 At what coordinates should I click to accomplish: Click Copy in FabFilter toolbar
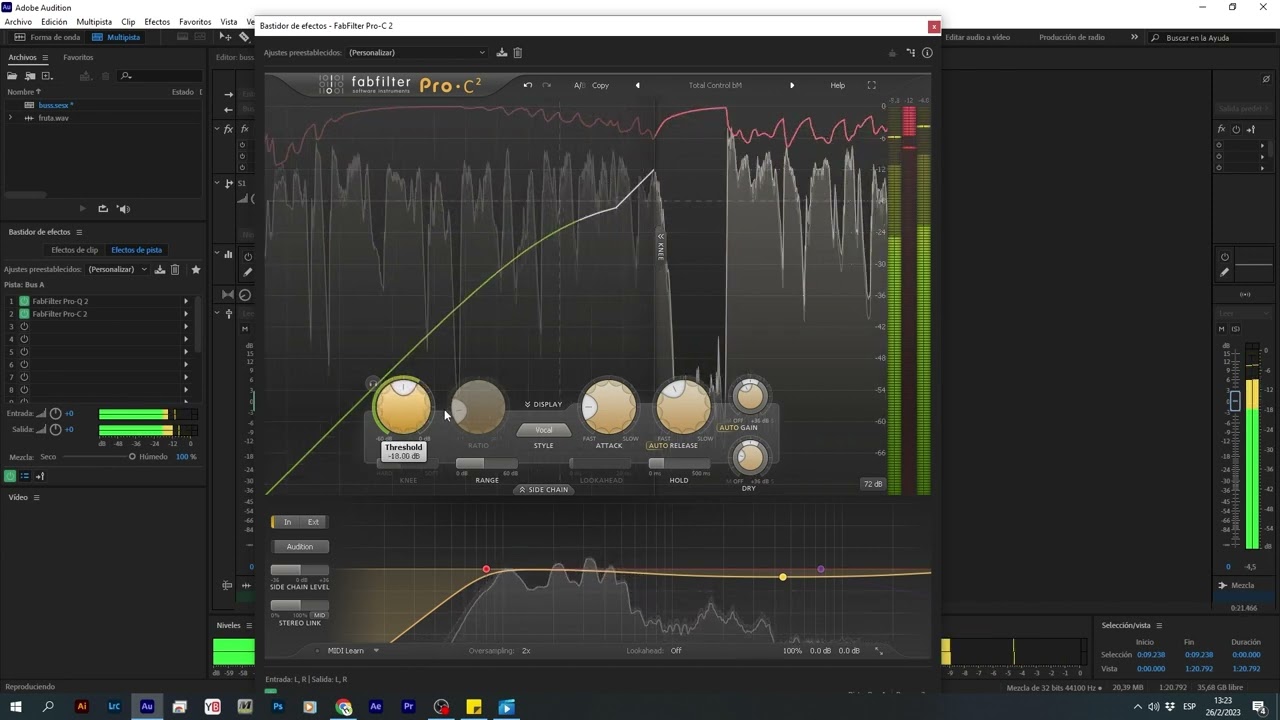click(x=600, y=85)
